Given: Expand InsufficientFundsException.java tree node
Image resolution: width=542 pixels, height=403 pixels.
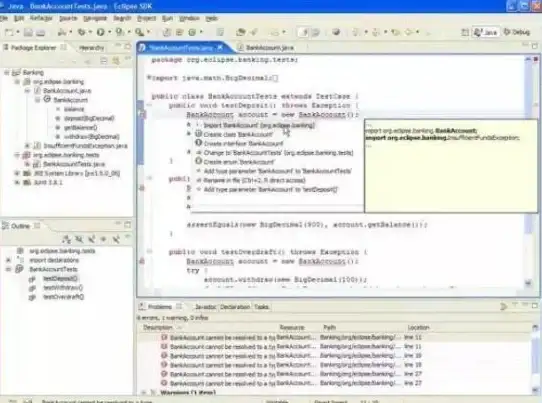Looking at the screenshot, I should [27, 146].
